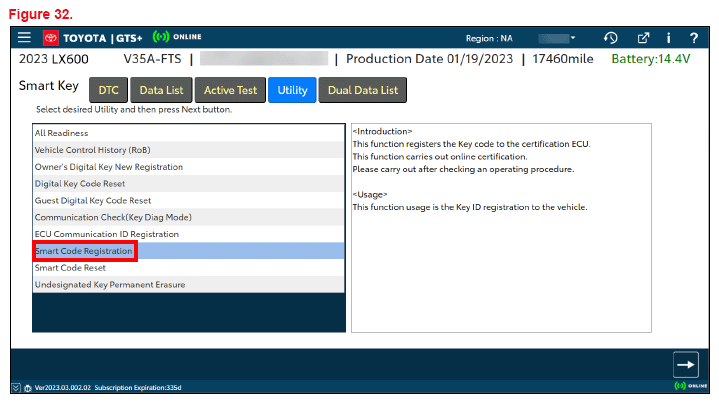Select Smart Code Reset
719x403 pixels.
tap(188, 268)
